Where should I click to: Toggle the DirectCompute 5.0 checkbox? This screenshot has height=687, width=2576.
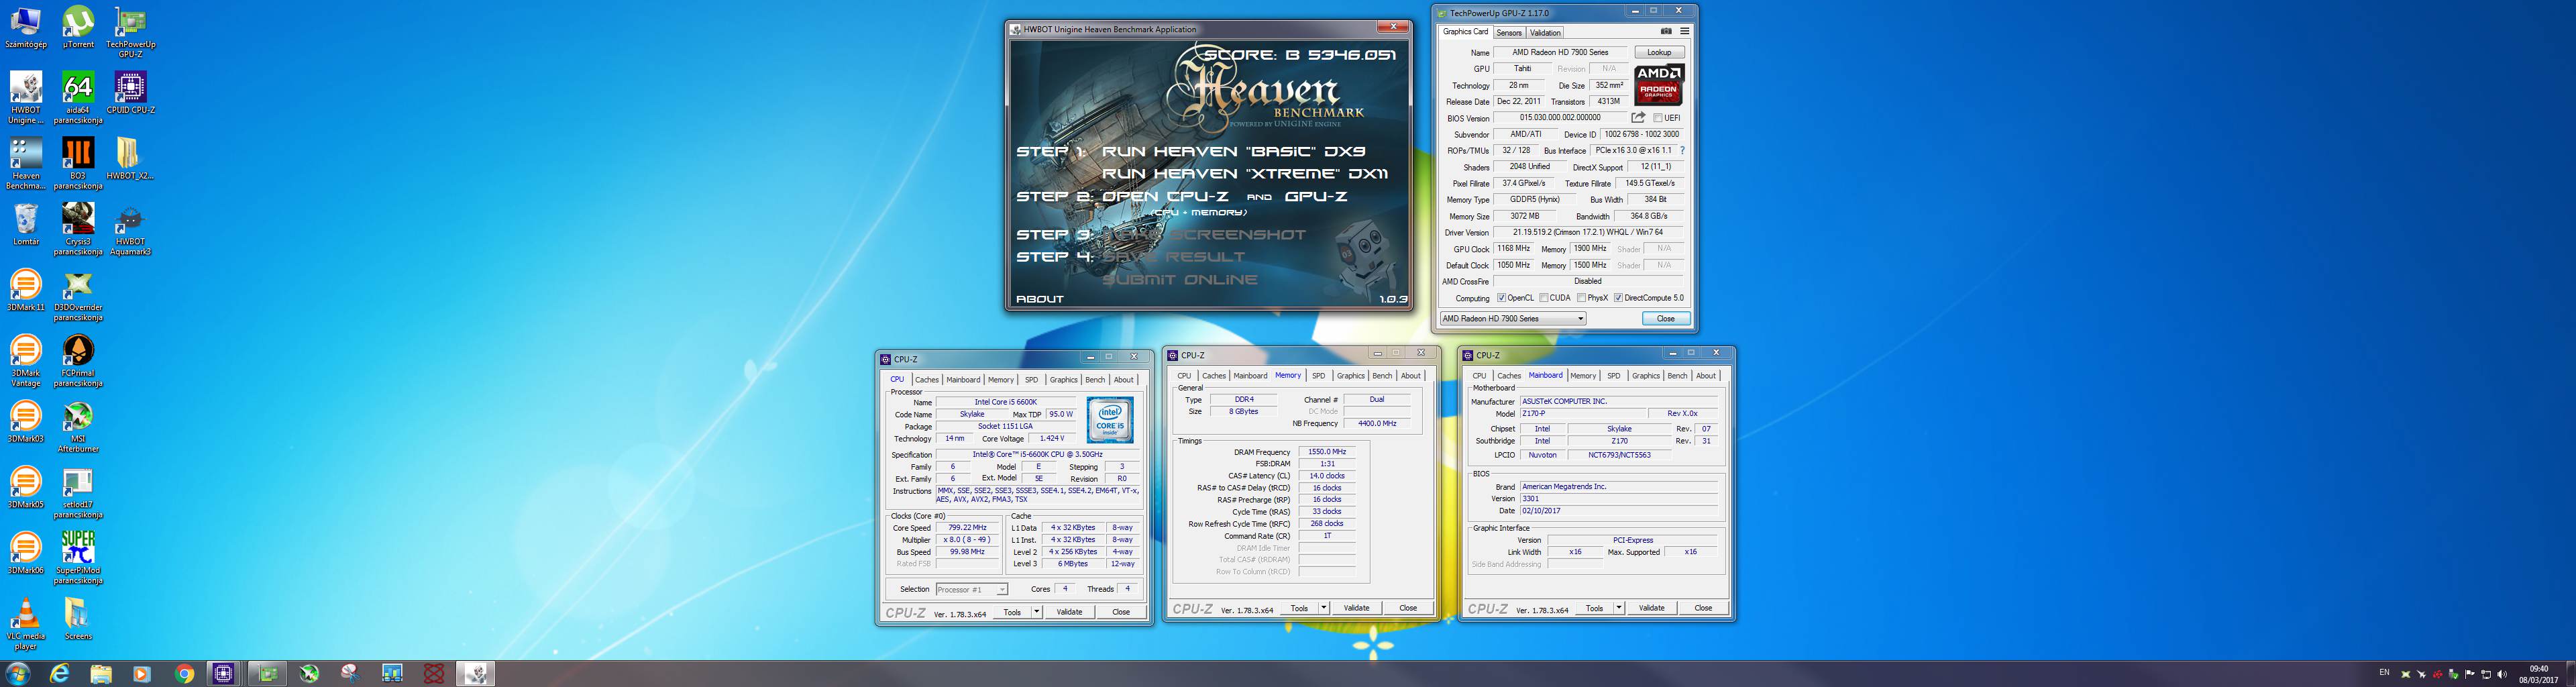click(1618, 298)
